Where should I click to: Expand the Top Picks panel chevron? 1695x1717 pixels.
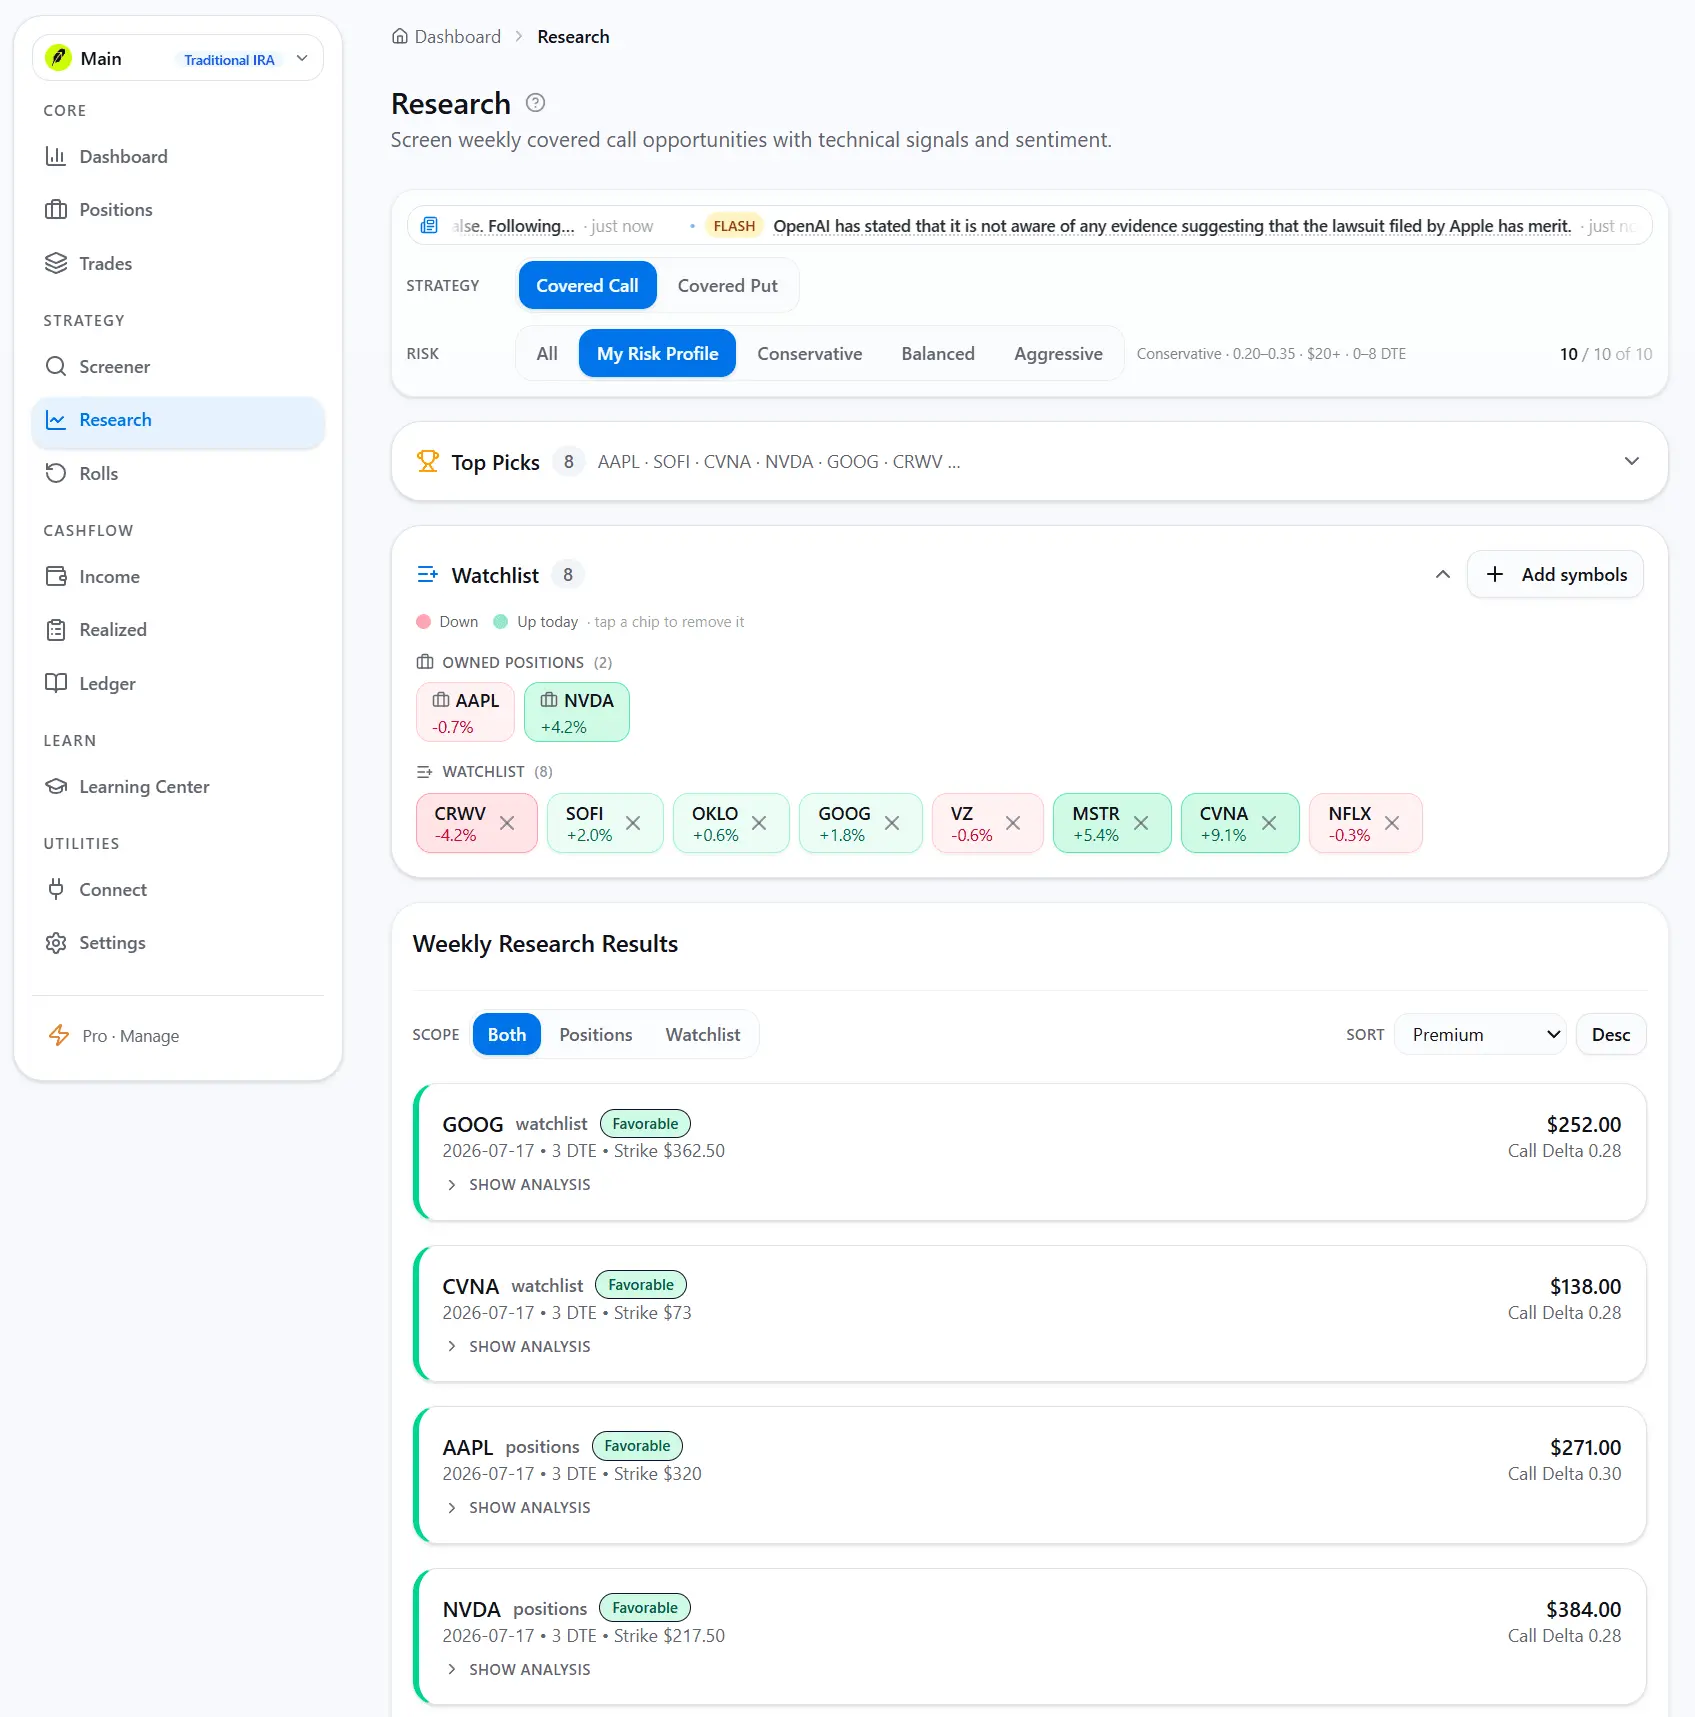(1631, 461)
